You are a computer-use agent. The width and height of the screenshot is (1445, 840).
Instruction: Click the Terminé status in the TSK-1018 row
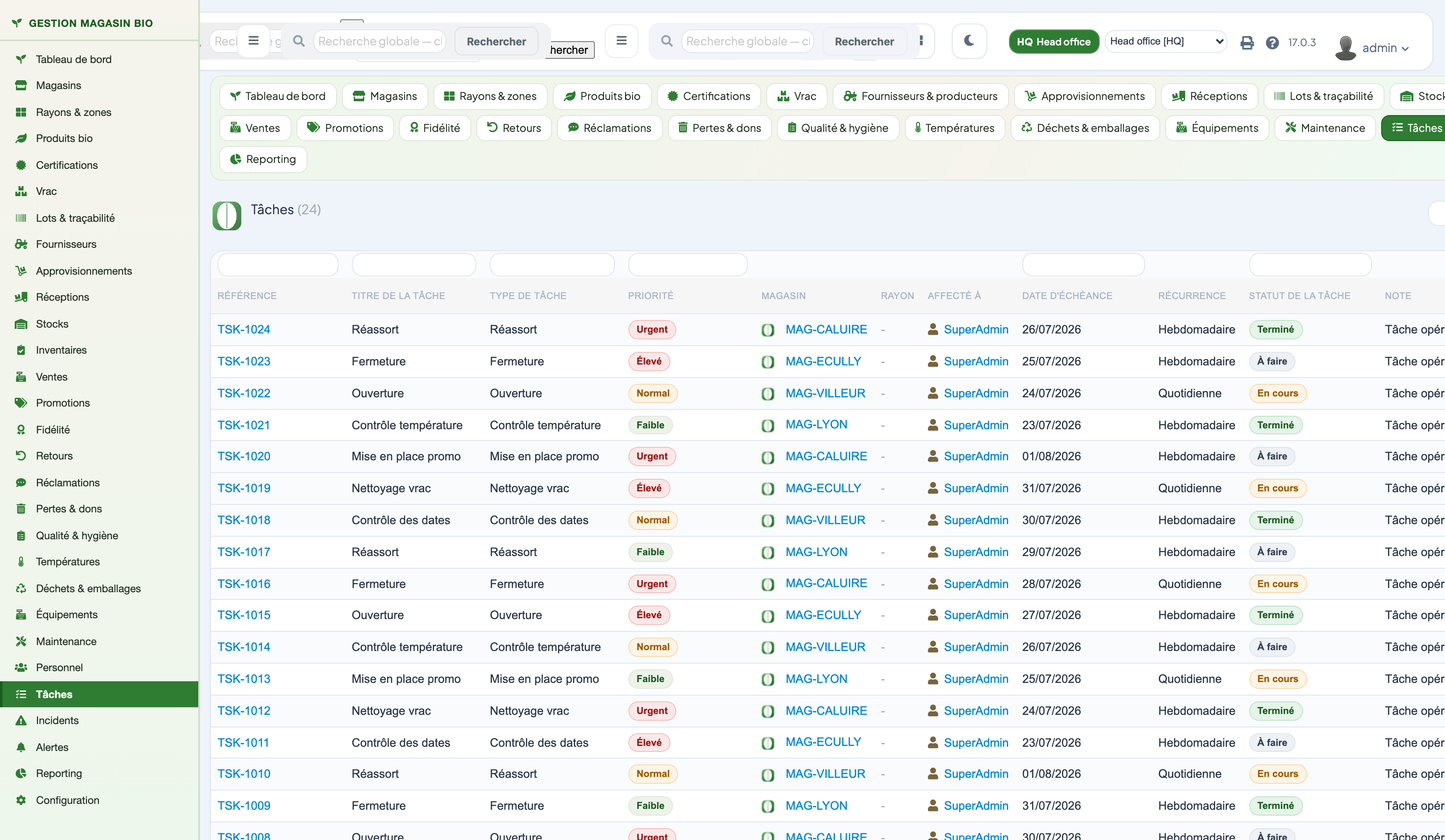[x=1275, y=521]
